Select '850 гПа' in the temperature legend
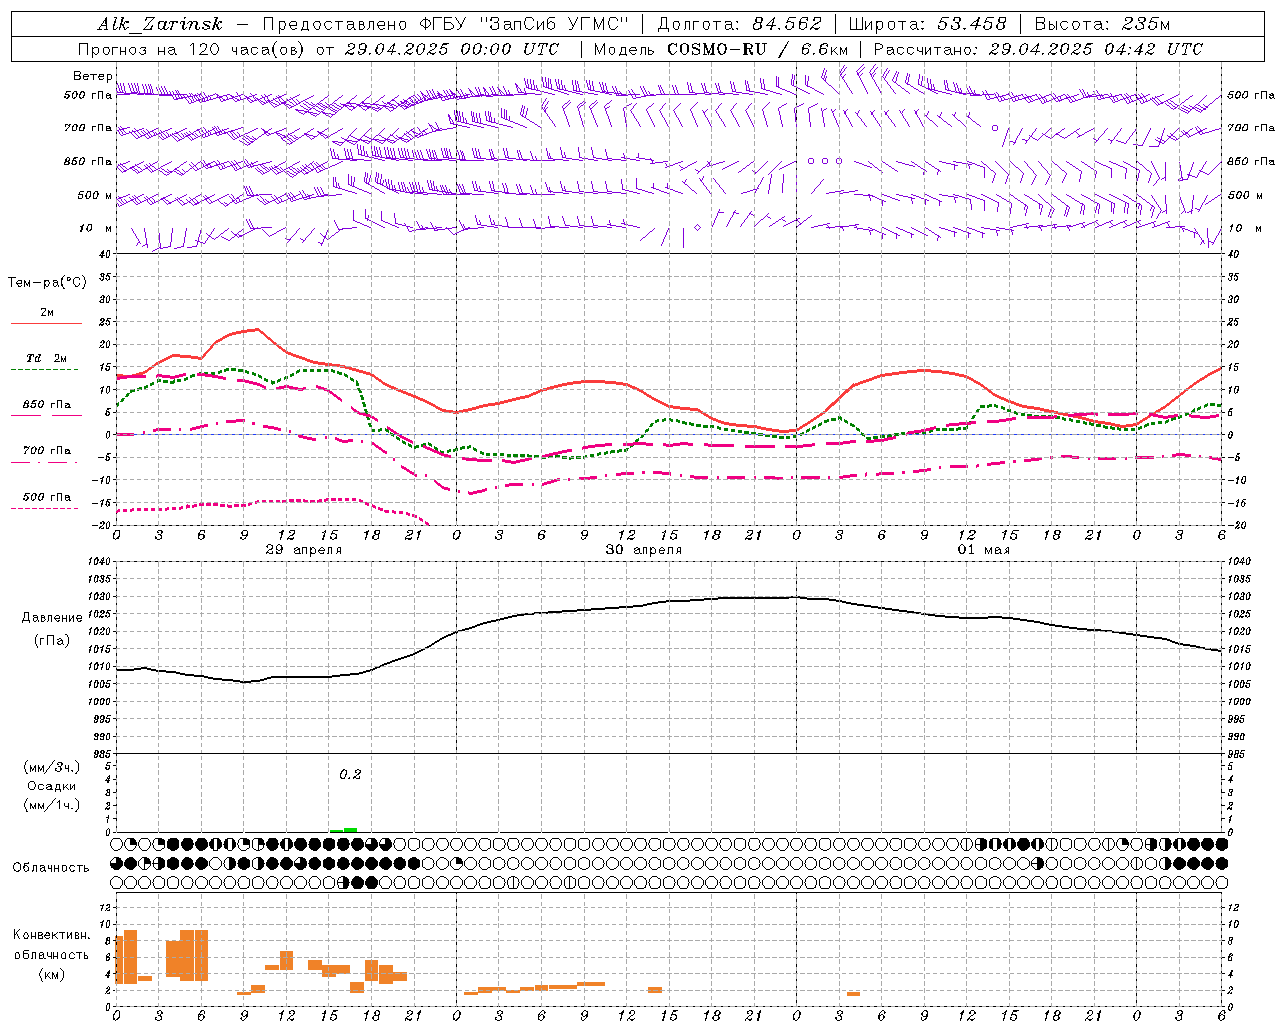This screenshot has width=1280, height=1024. click(47, 405)
